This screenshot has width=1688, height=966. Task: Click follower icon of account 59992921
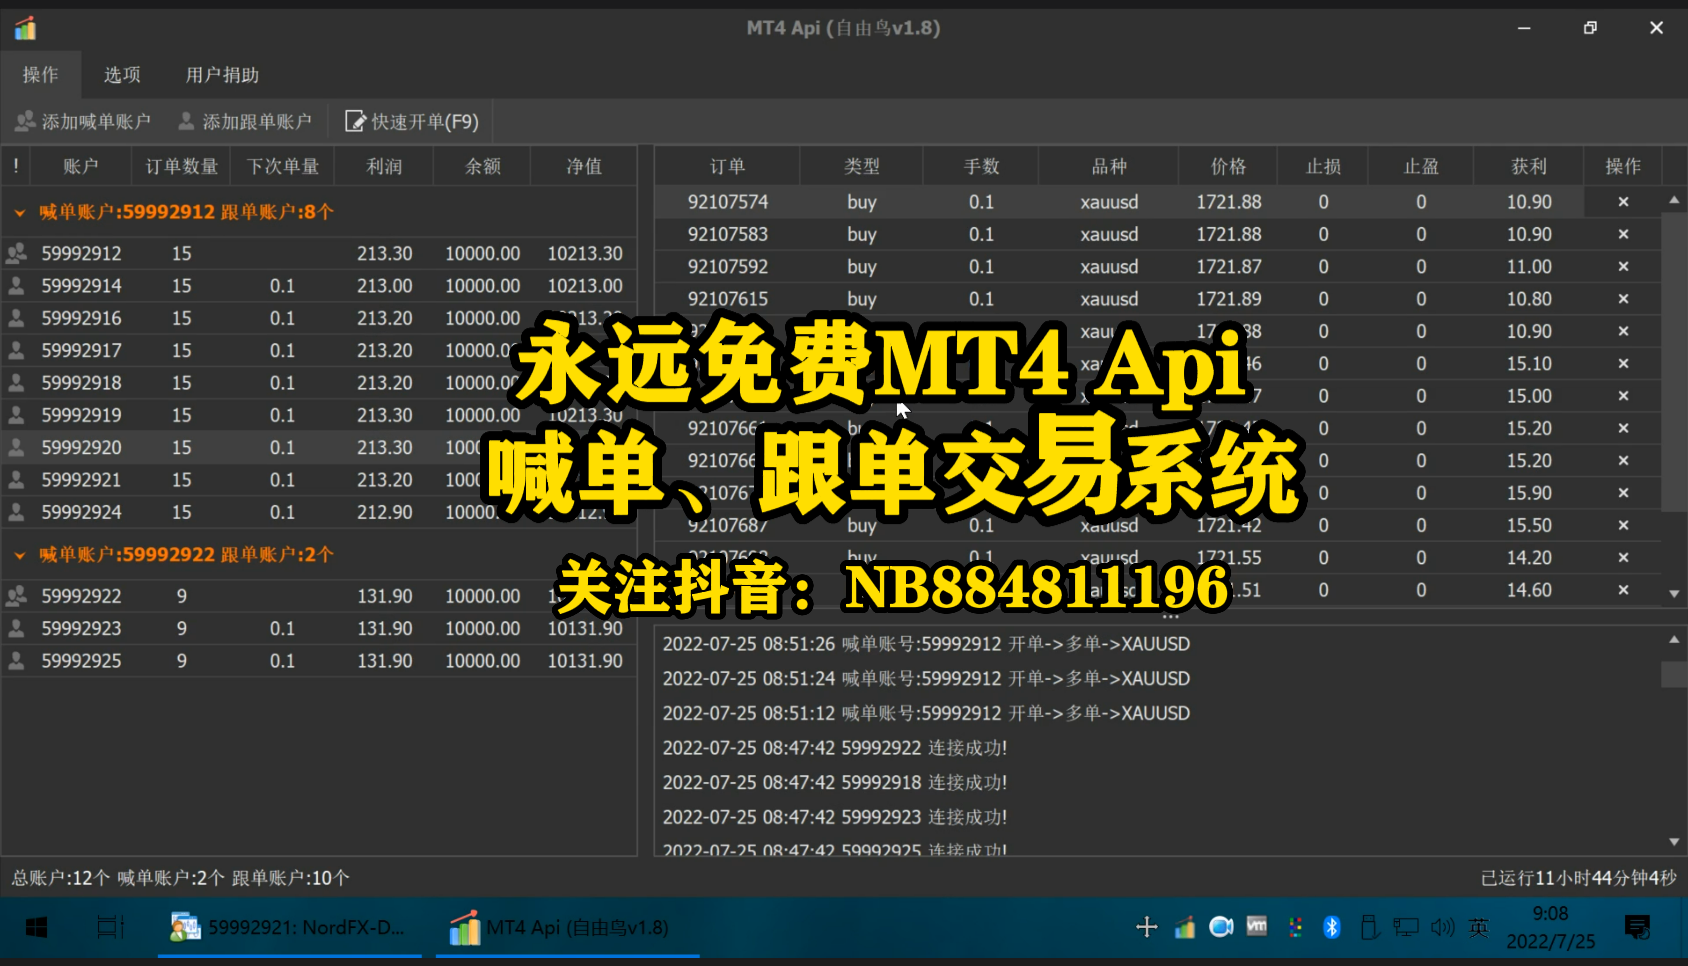[16, 480]
